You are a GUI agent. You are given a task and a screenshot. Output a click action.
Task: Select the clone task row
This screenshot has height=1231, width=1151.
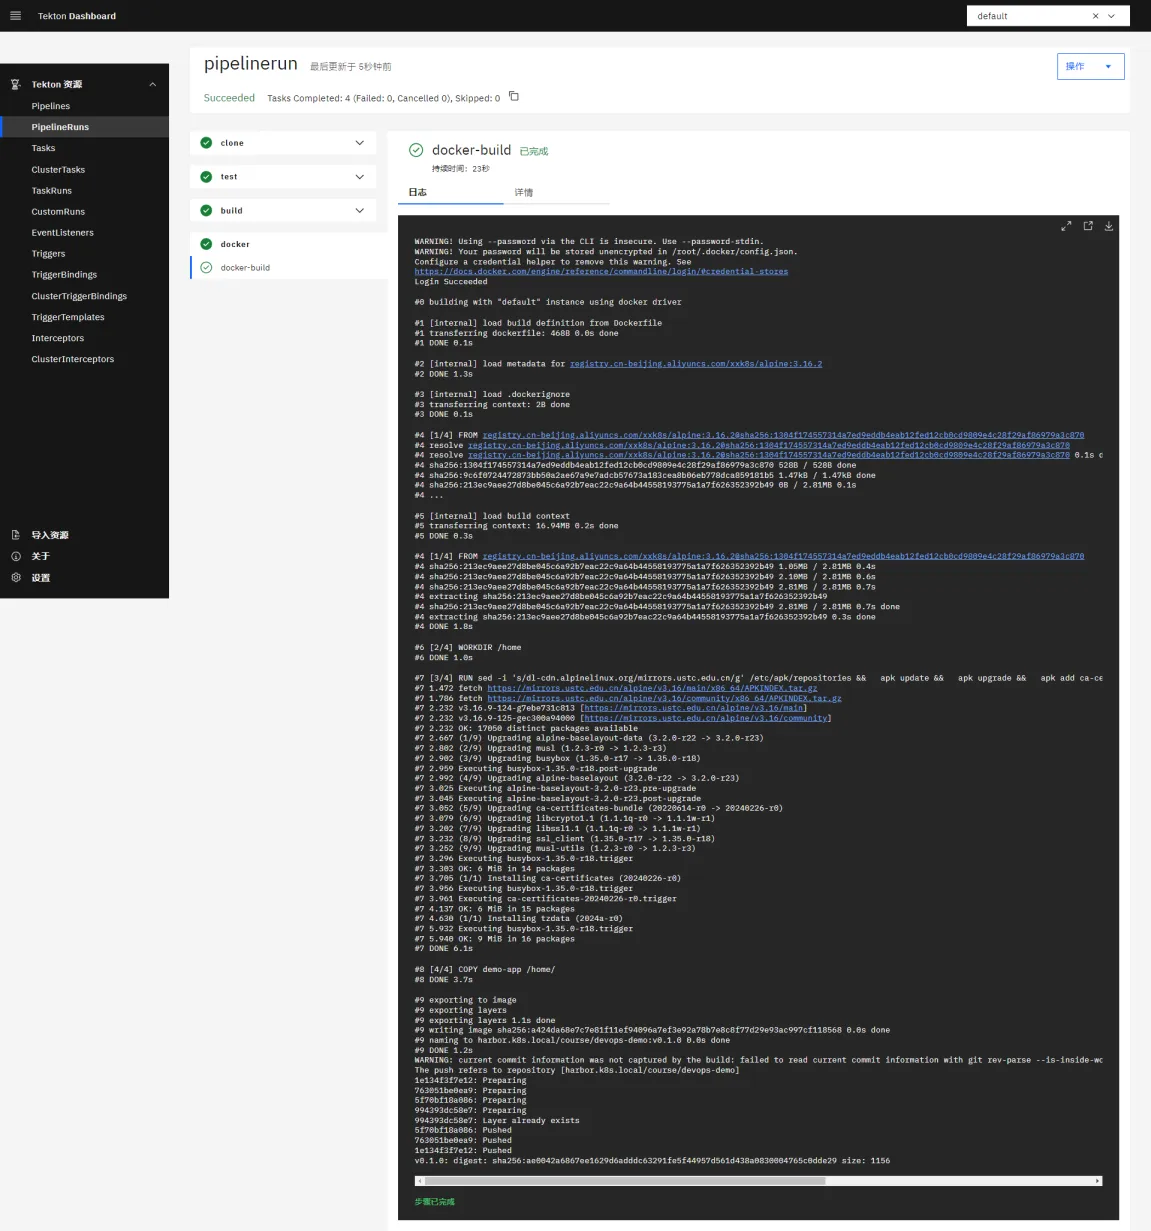tap(283, 143)
